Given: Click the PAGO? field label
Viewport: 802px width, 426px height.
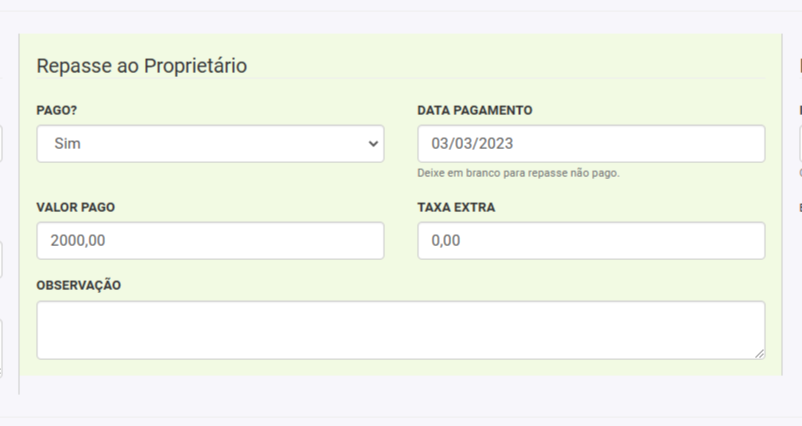Looking at the screenshot, I should tap(57, 110).
